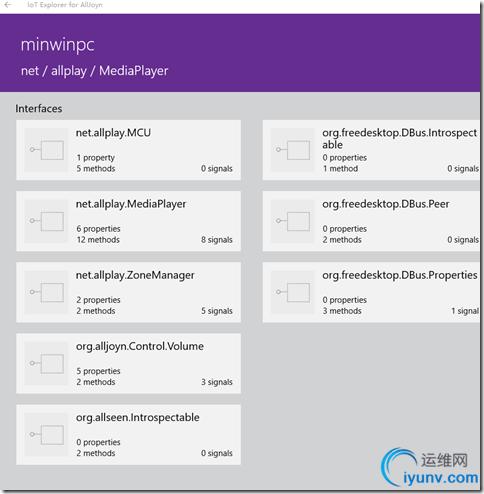Click '0 properties' under org.allseen.Introspectable
This screenshot has width=484, height=494.
coord(98,442)
